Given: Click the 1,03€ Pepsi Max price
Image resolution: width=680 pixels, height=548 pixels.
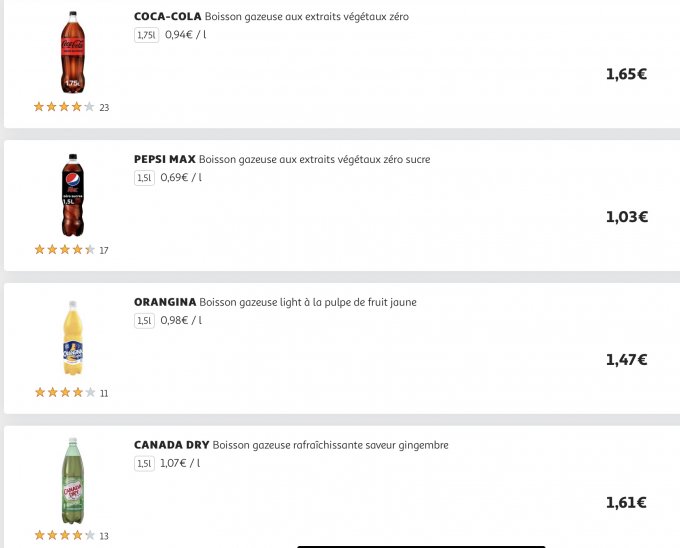Looking at the screenshot, I should 626,217.
